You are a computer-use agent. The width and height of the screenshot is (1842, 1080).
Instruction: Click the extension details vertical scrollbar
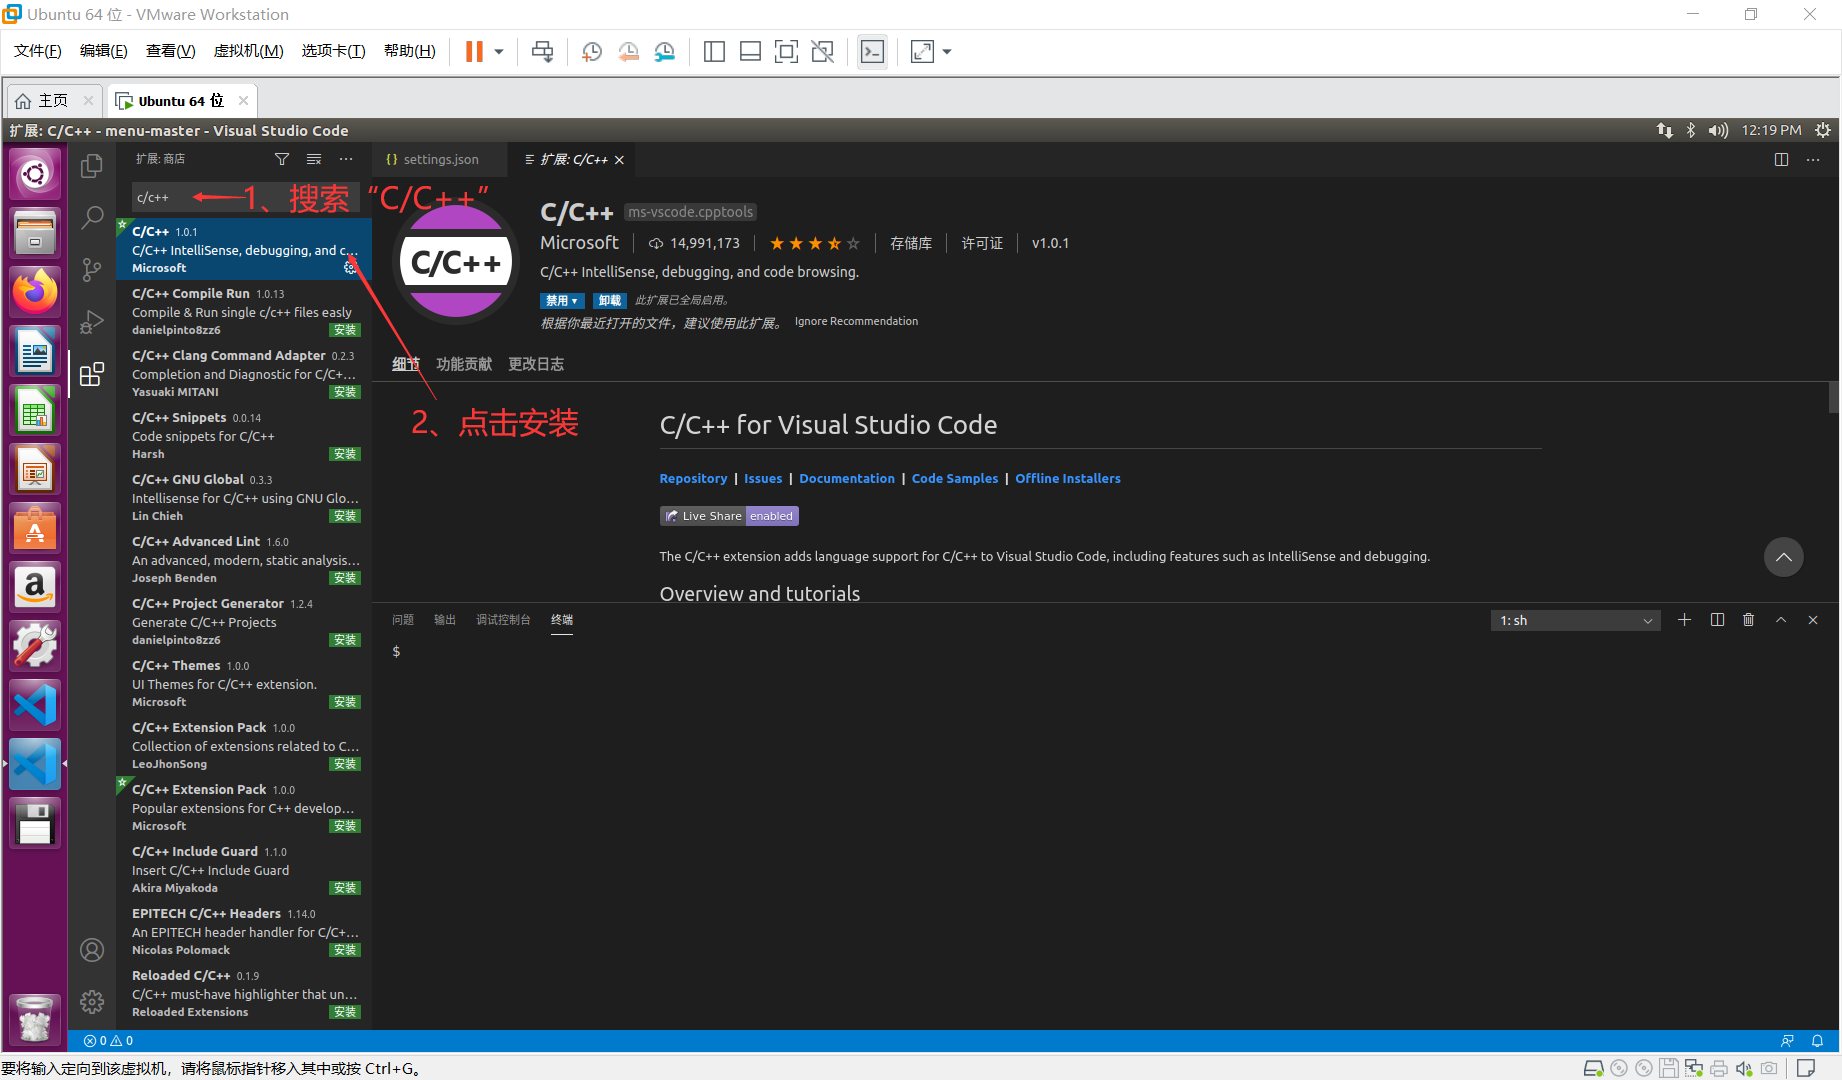(x=1834, y=397)
